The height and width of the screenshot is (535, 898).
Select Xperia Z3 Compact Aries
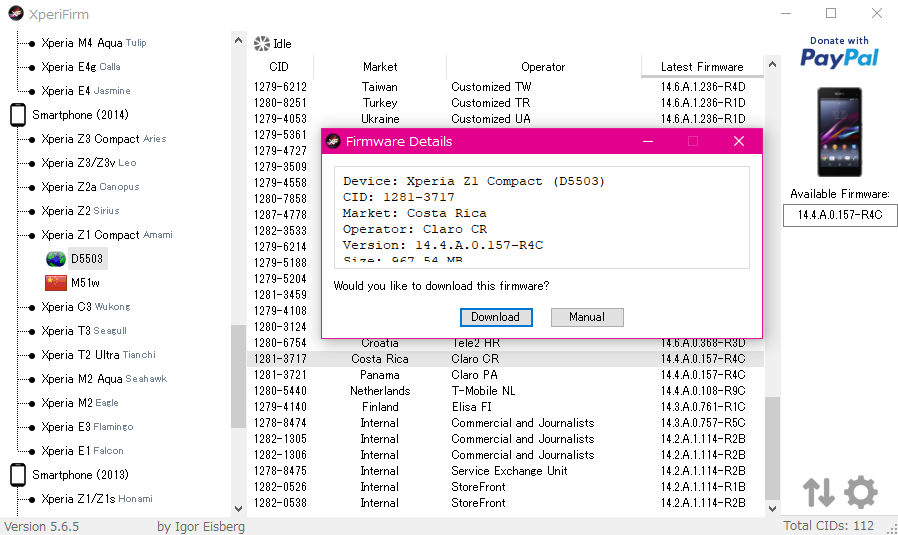coord(104,139)
